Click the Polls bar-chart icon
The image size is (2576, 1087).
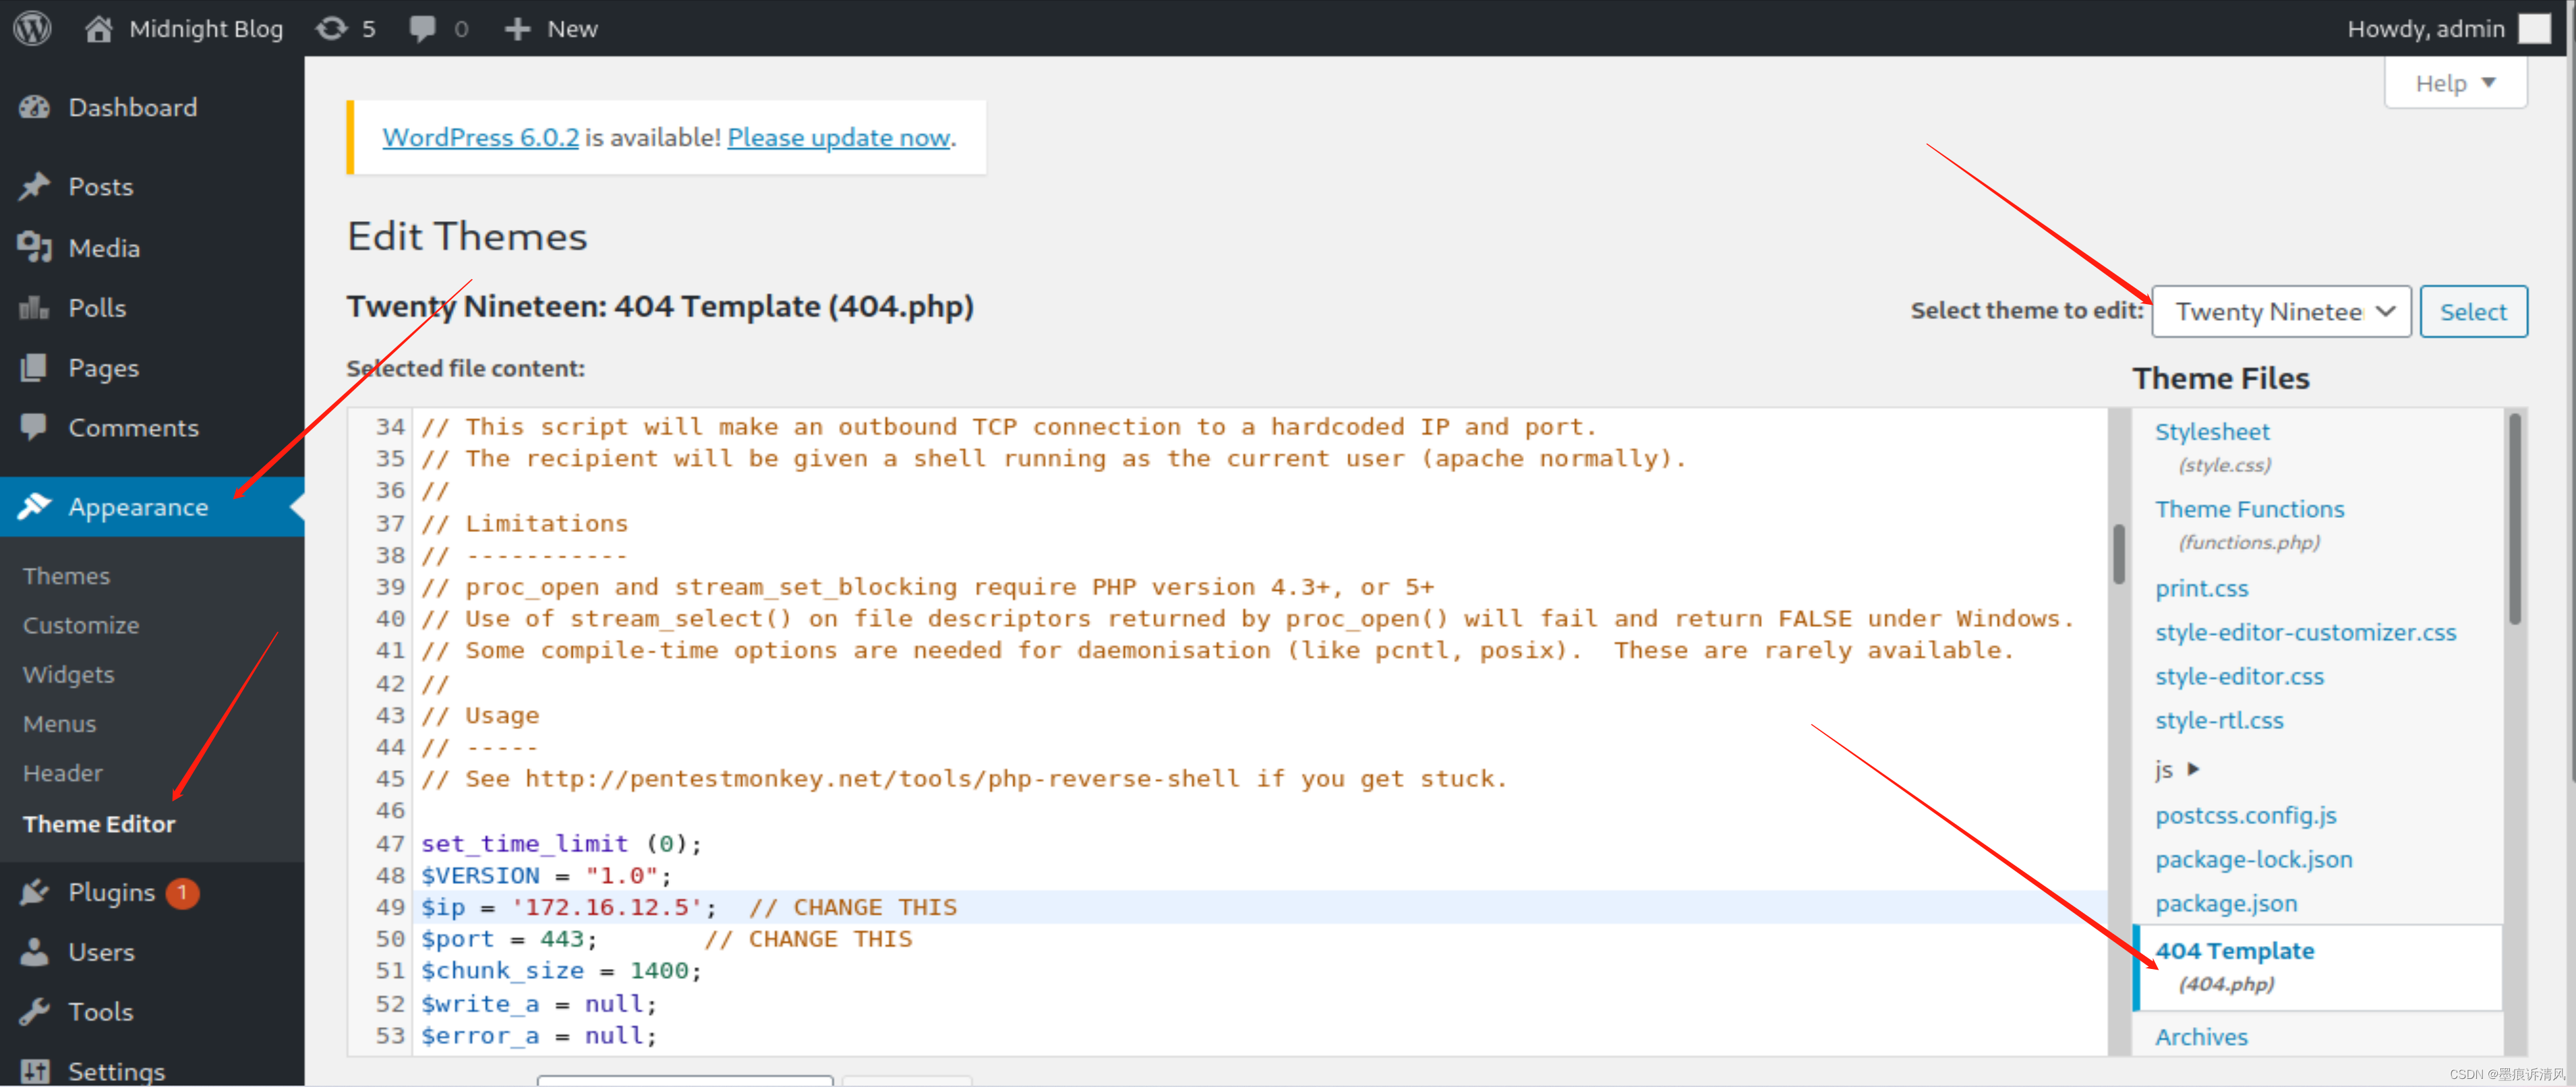coord(34,307)
